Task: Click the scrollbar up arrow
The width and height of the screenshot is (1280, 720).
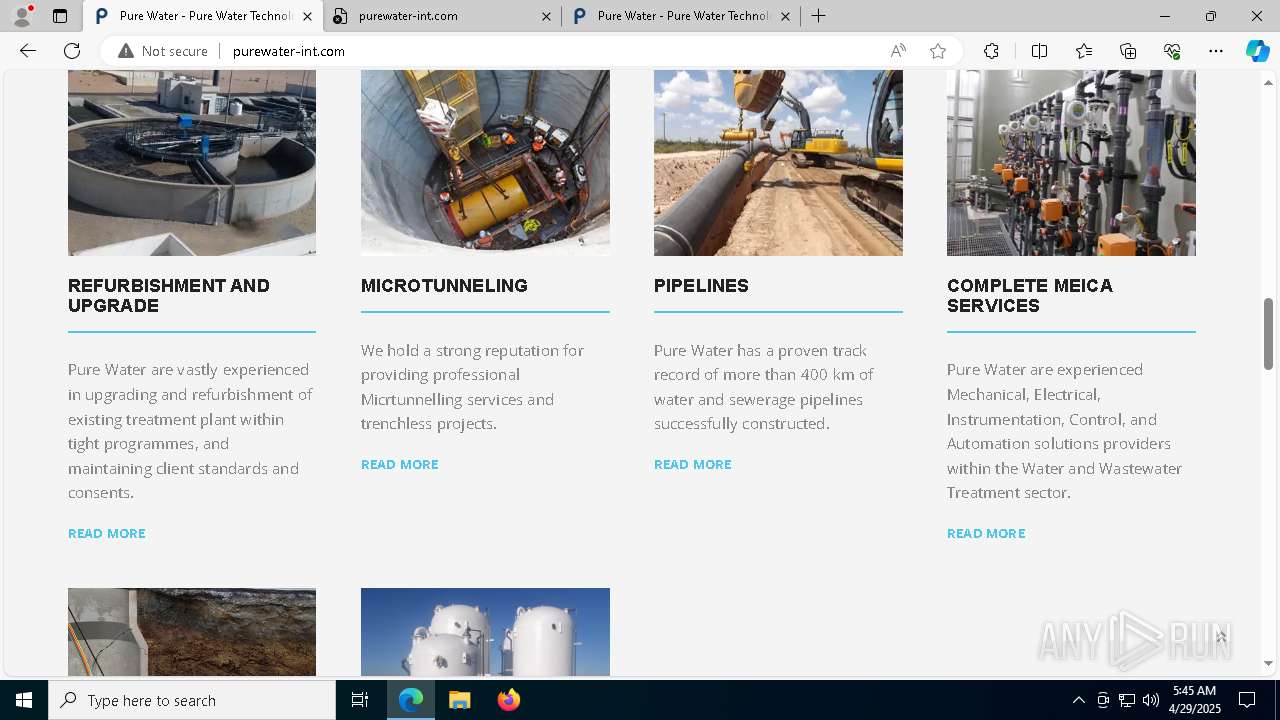Action: pyautogui.click(x=1268, y=82)
